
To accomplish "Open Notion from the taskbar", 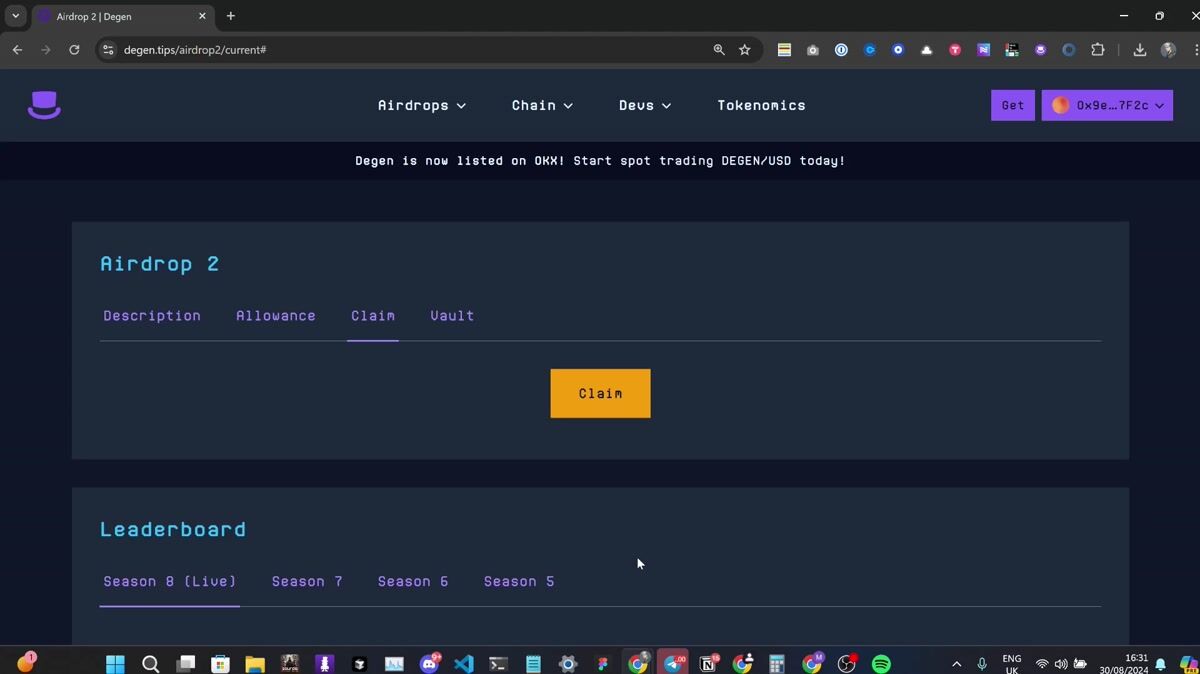I will [x=707, y=664].
